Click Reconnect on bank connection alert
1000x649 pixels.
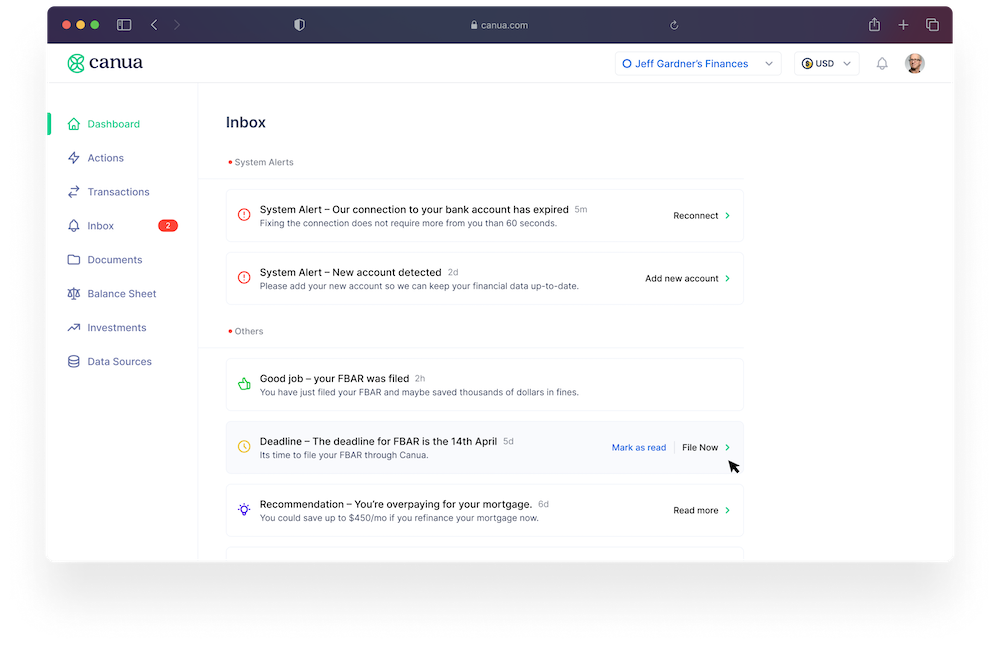[x=695, y=215]
